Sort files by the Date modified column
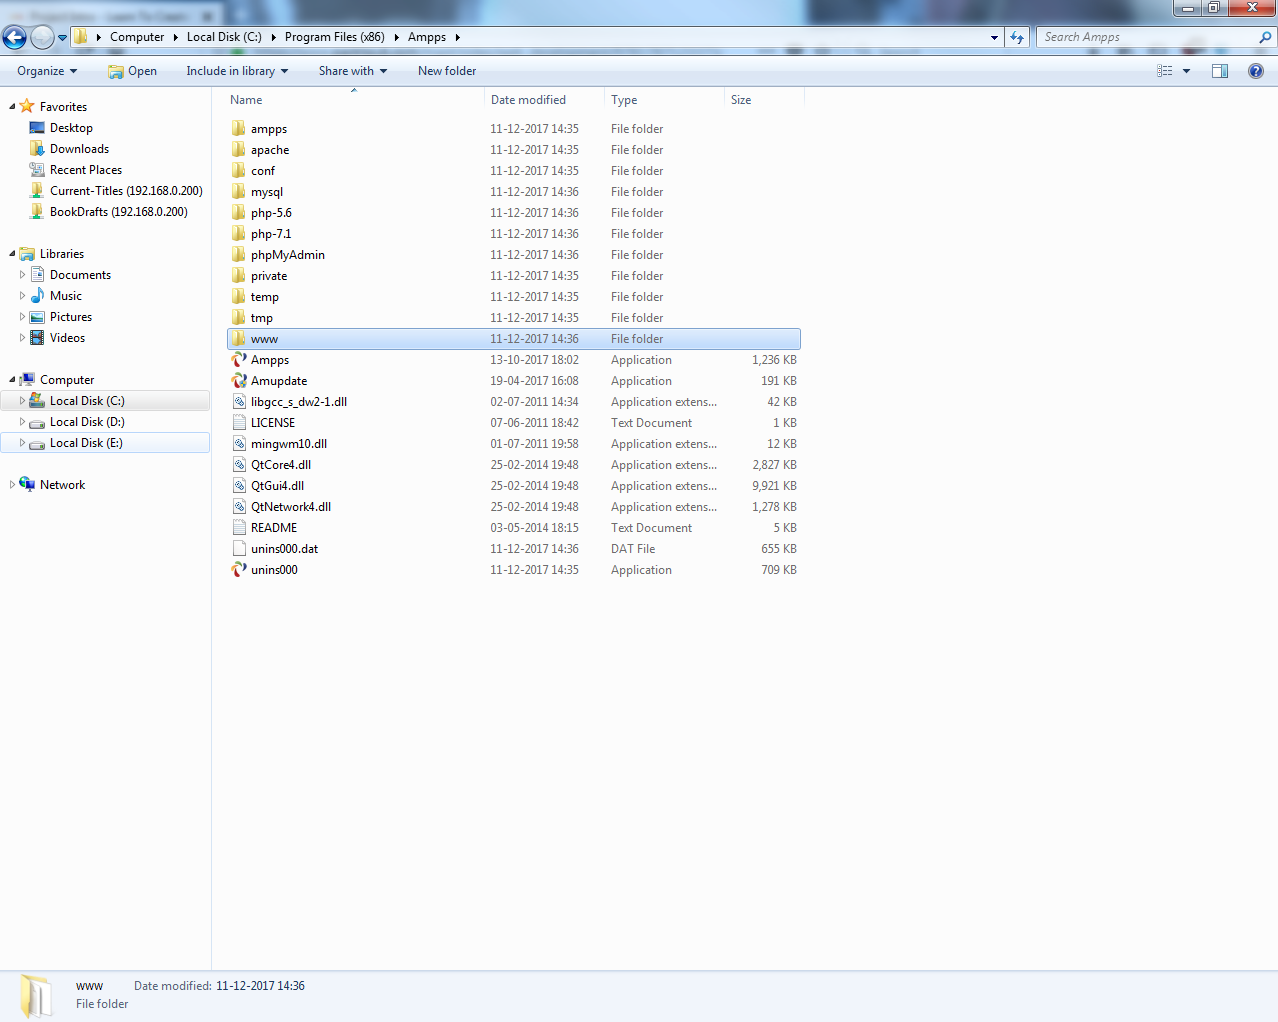Viewport: 1278px width, 1022px height. coord(528,100)
